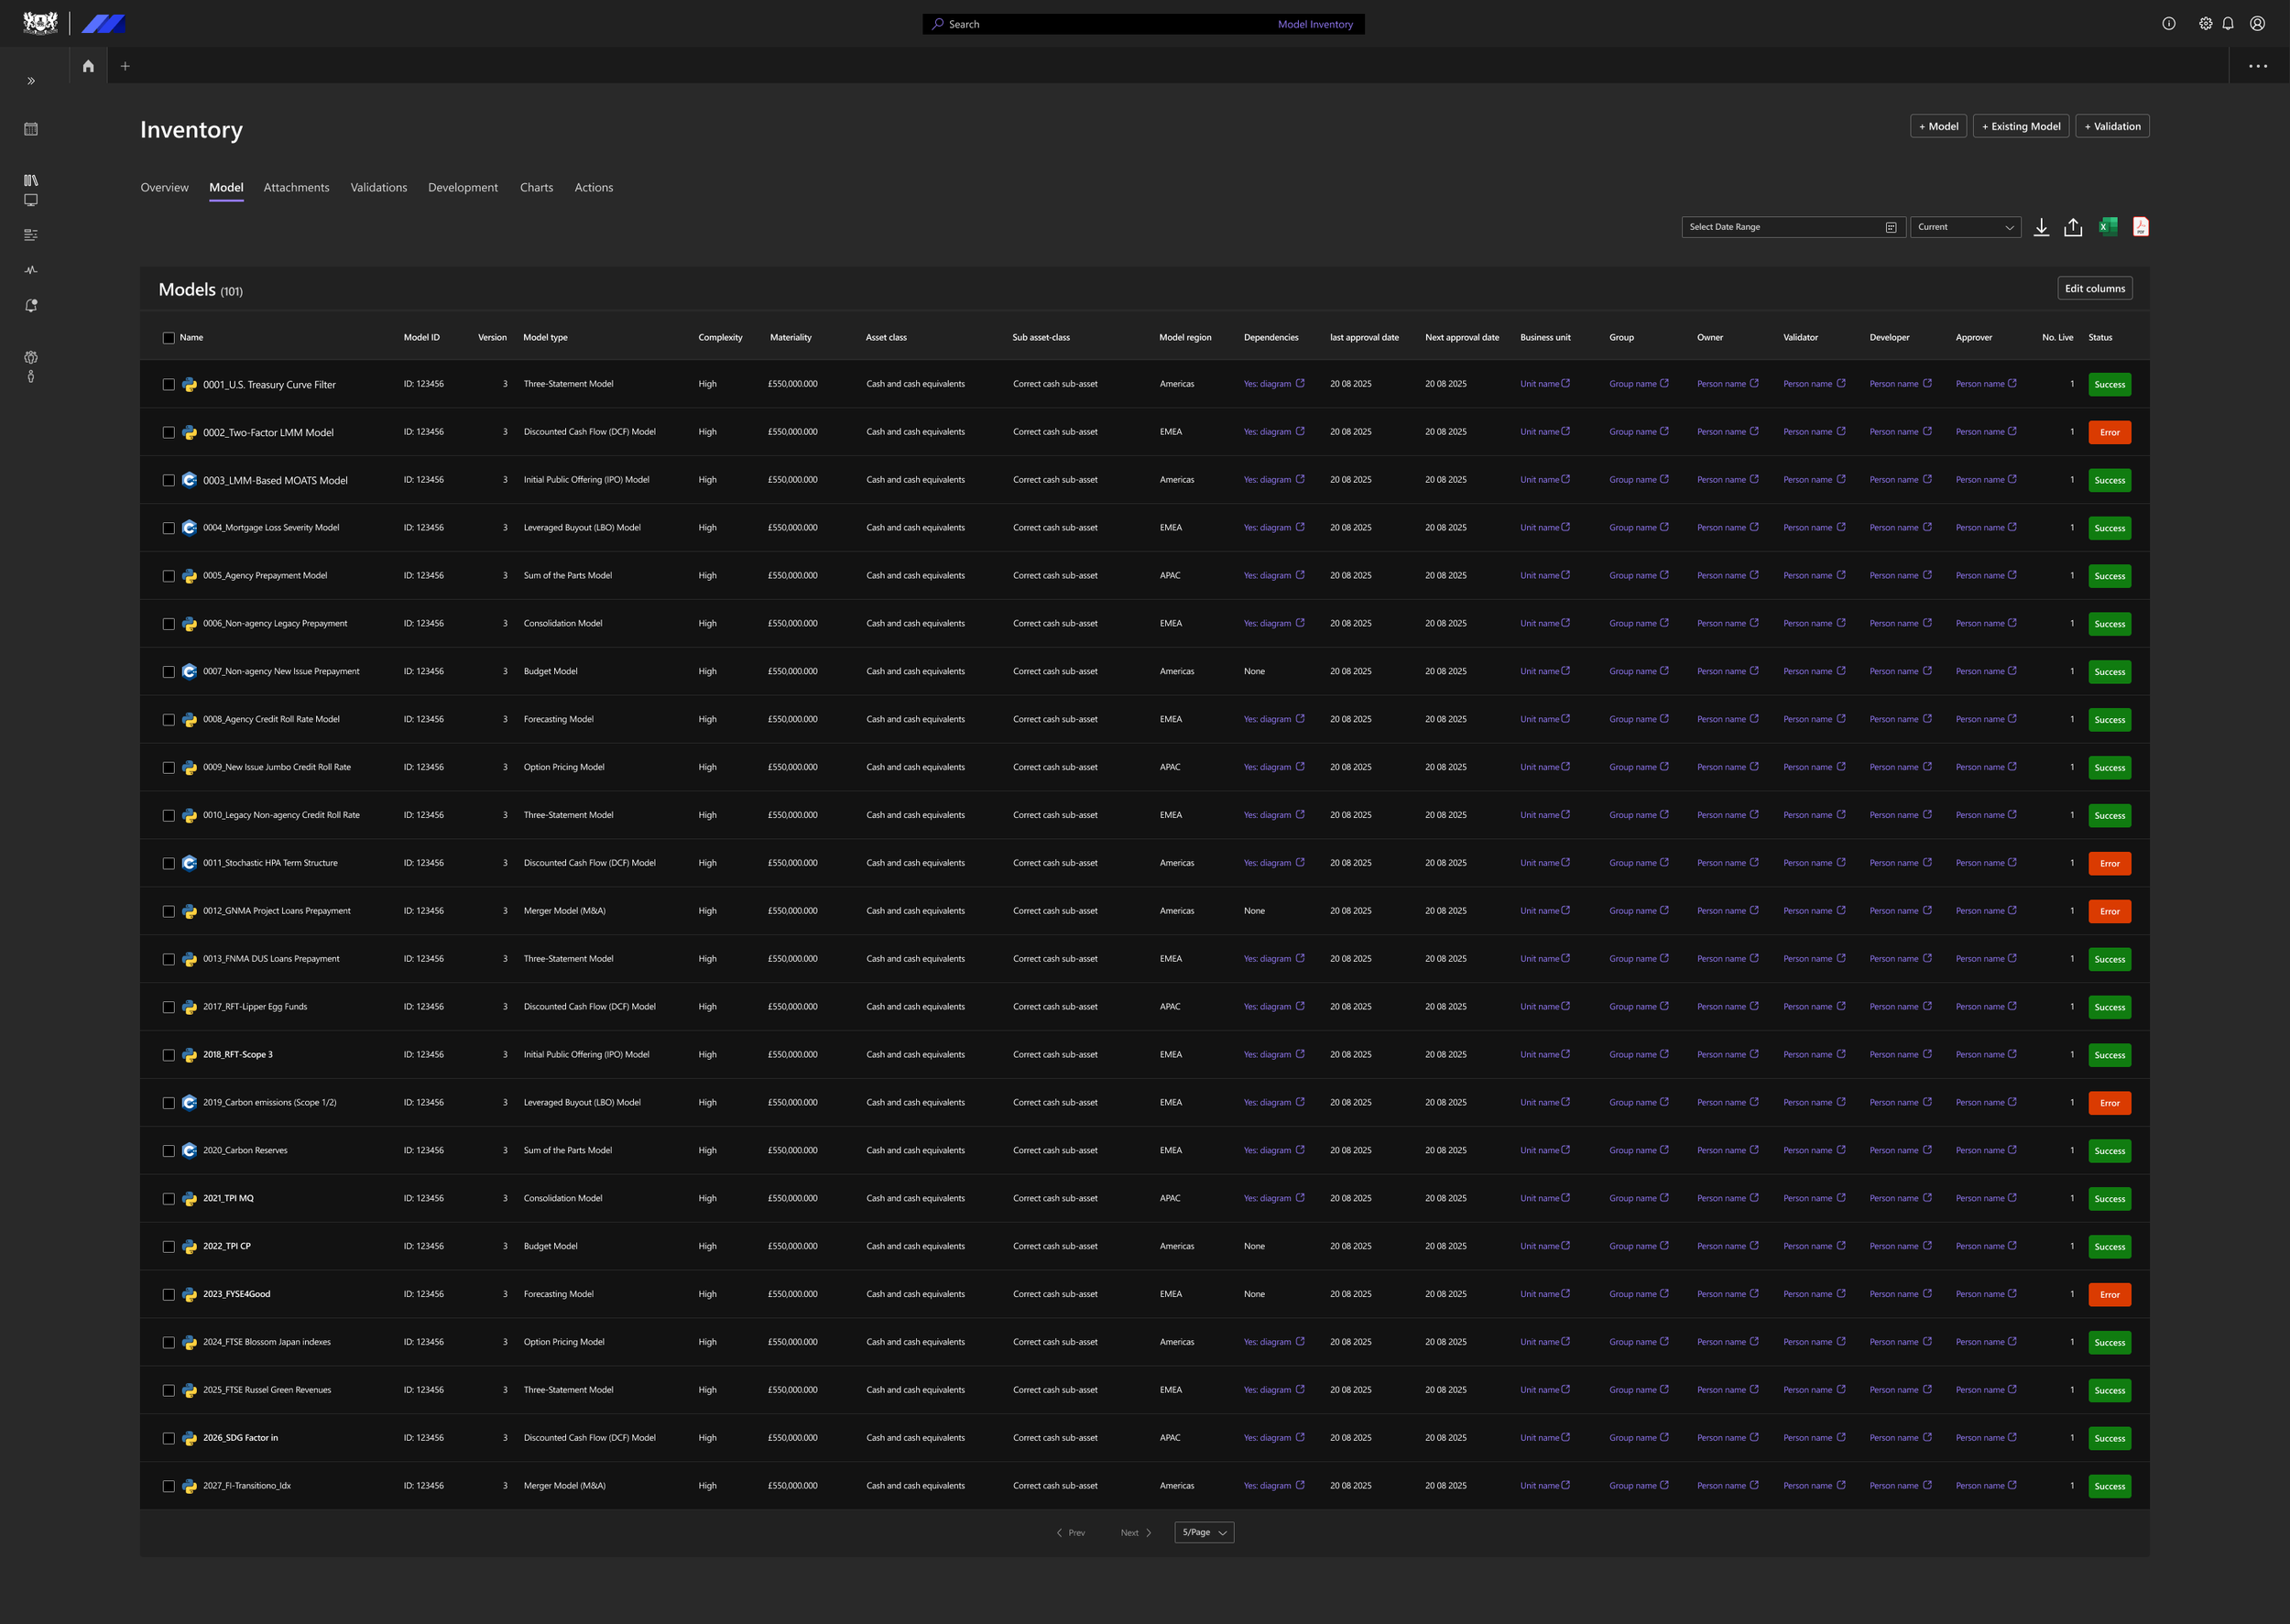Open the sidebar alerts bell icon

(x=31, y=306)
